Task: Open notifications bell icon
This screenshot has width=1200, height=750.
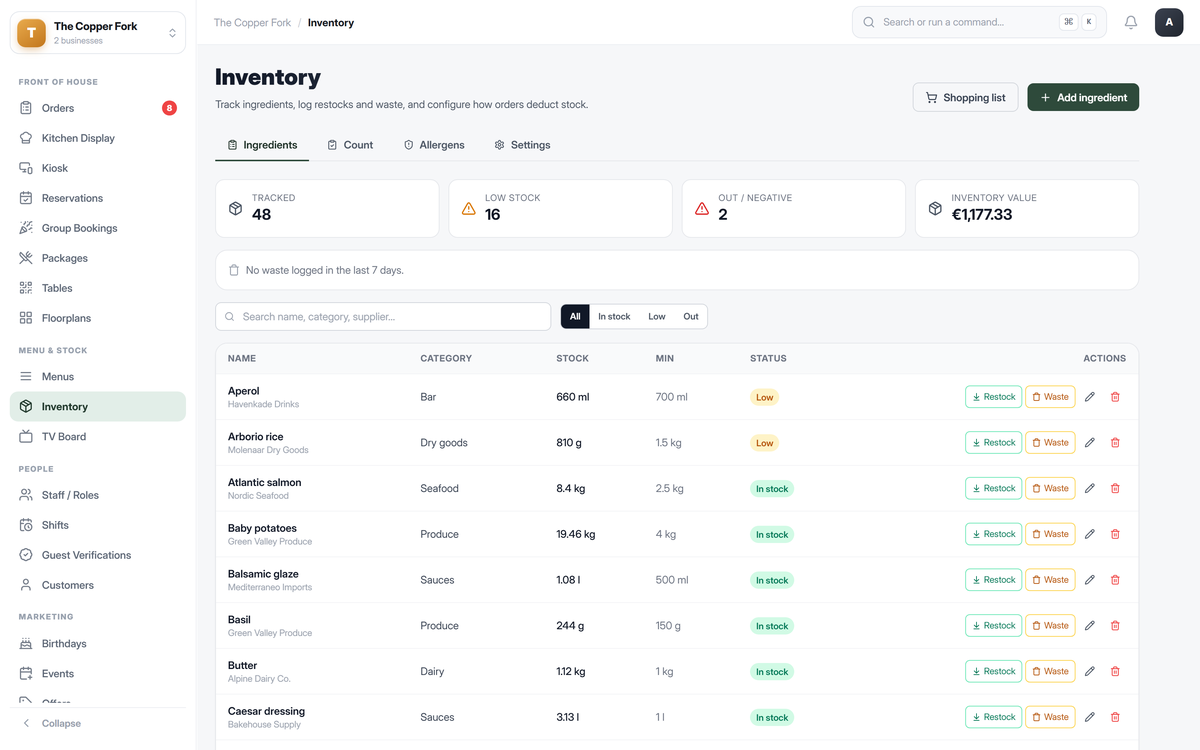Action: (1131, 22)
